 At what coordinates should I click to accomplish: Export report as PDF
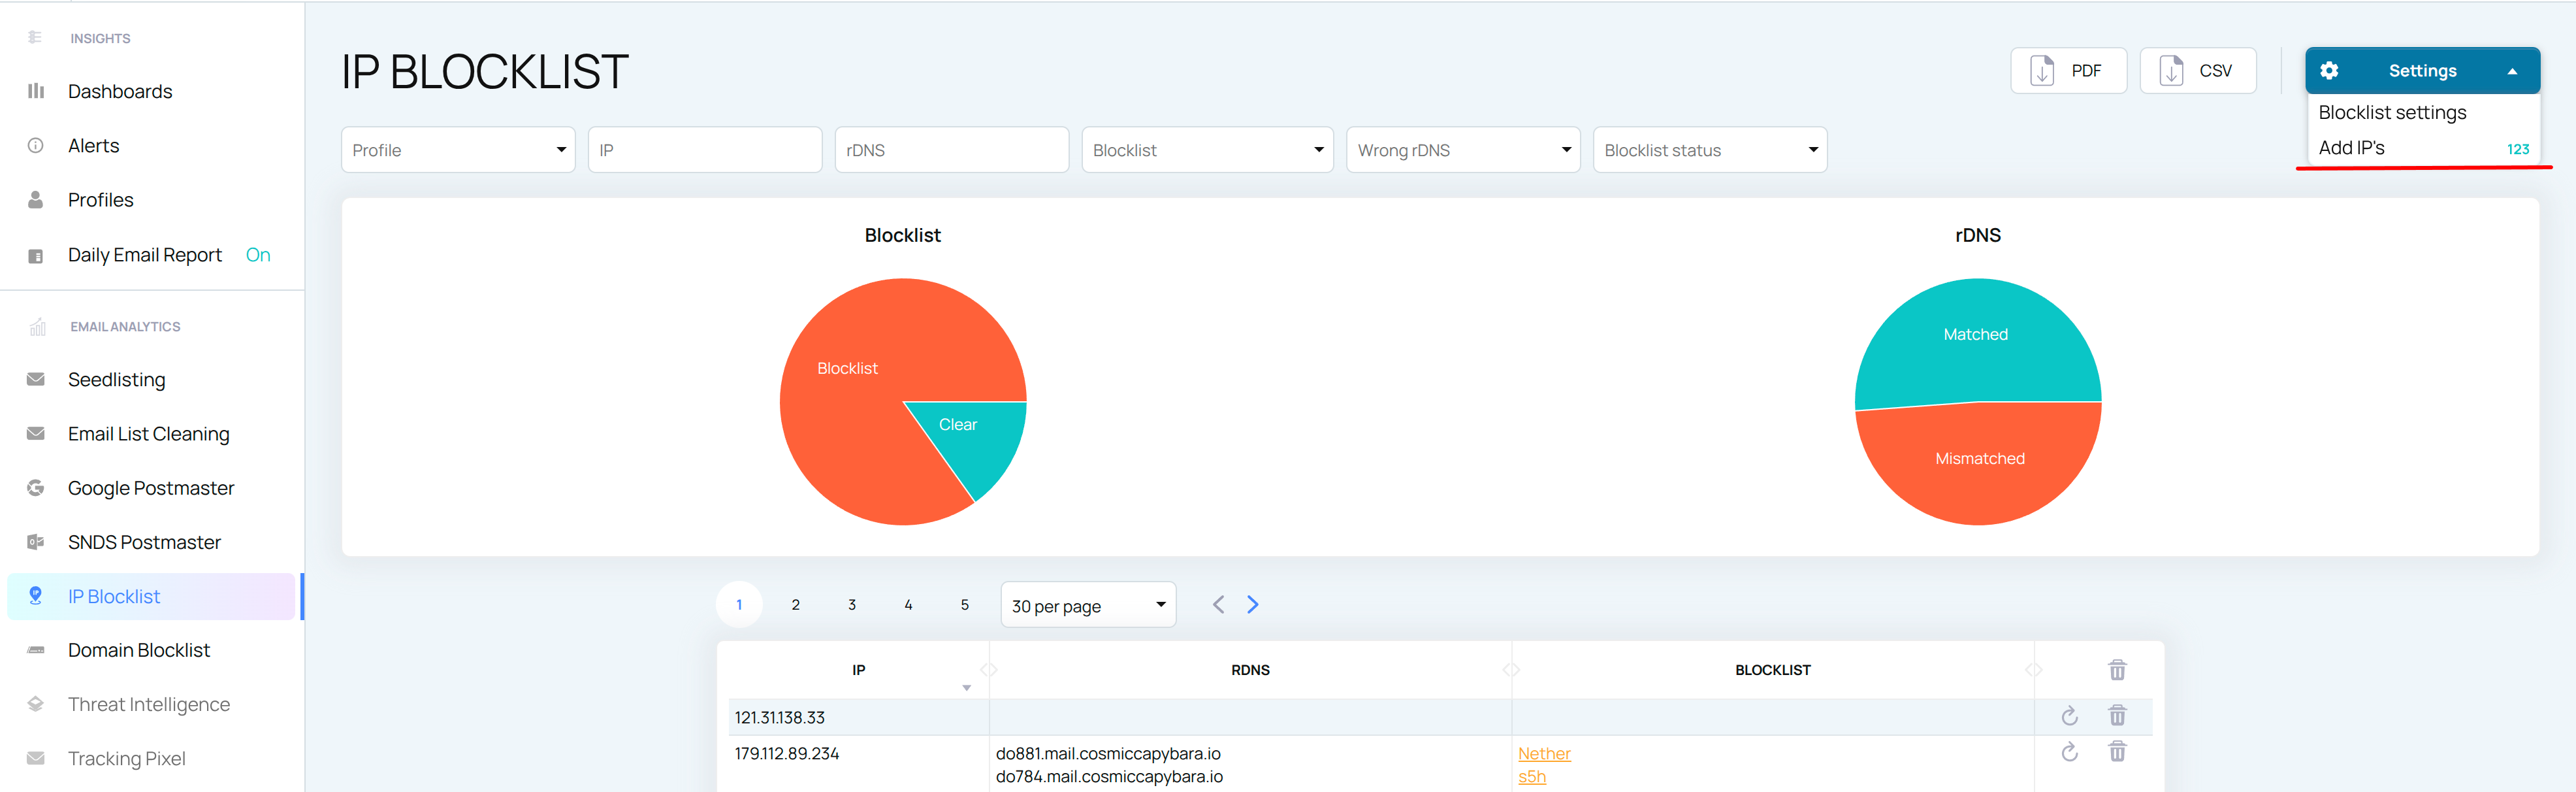coord(2068,71)
